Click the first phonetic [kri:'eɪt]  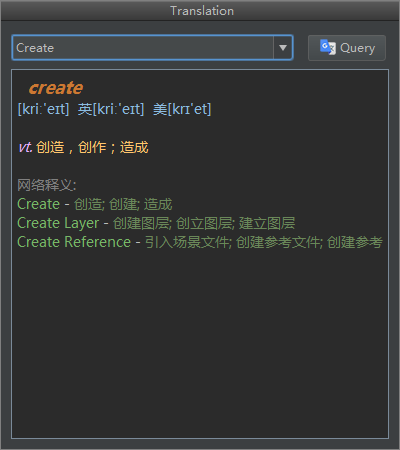(x=43, y=109)
